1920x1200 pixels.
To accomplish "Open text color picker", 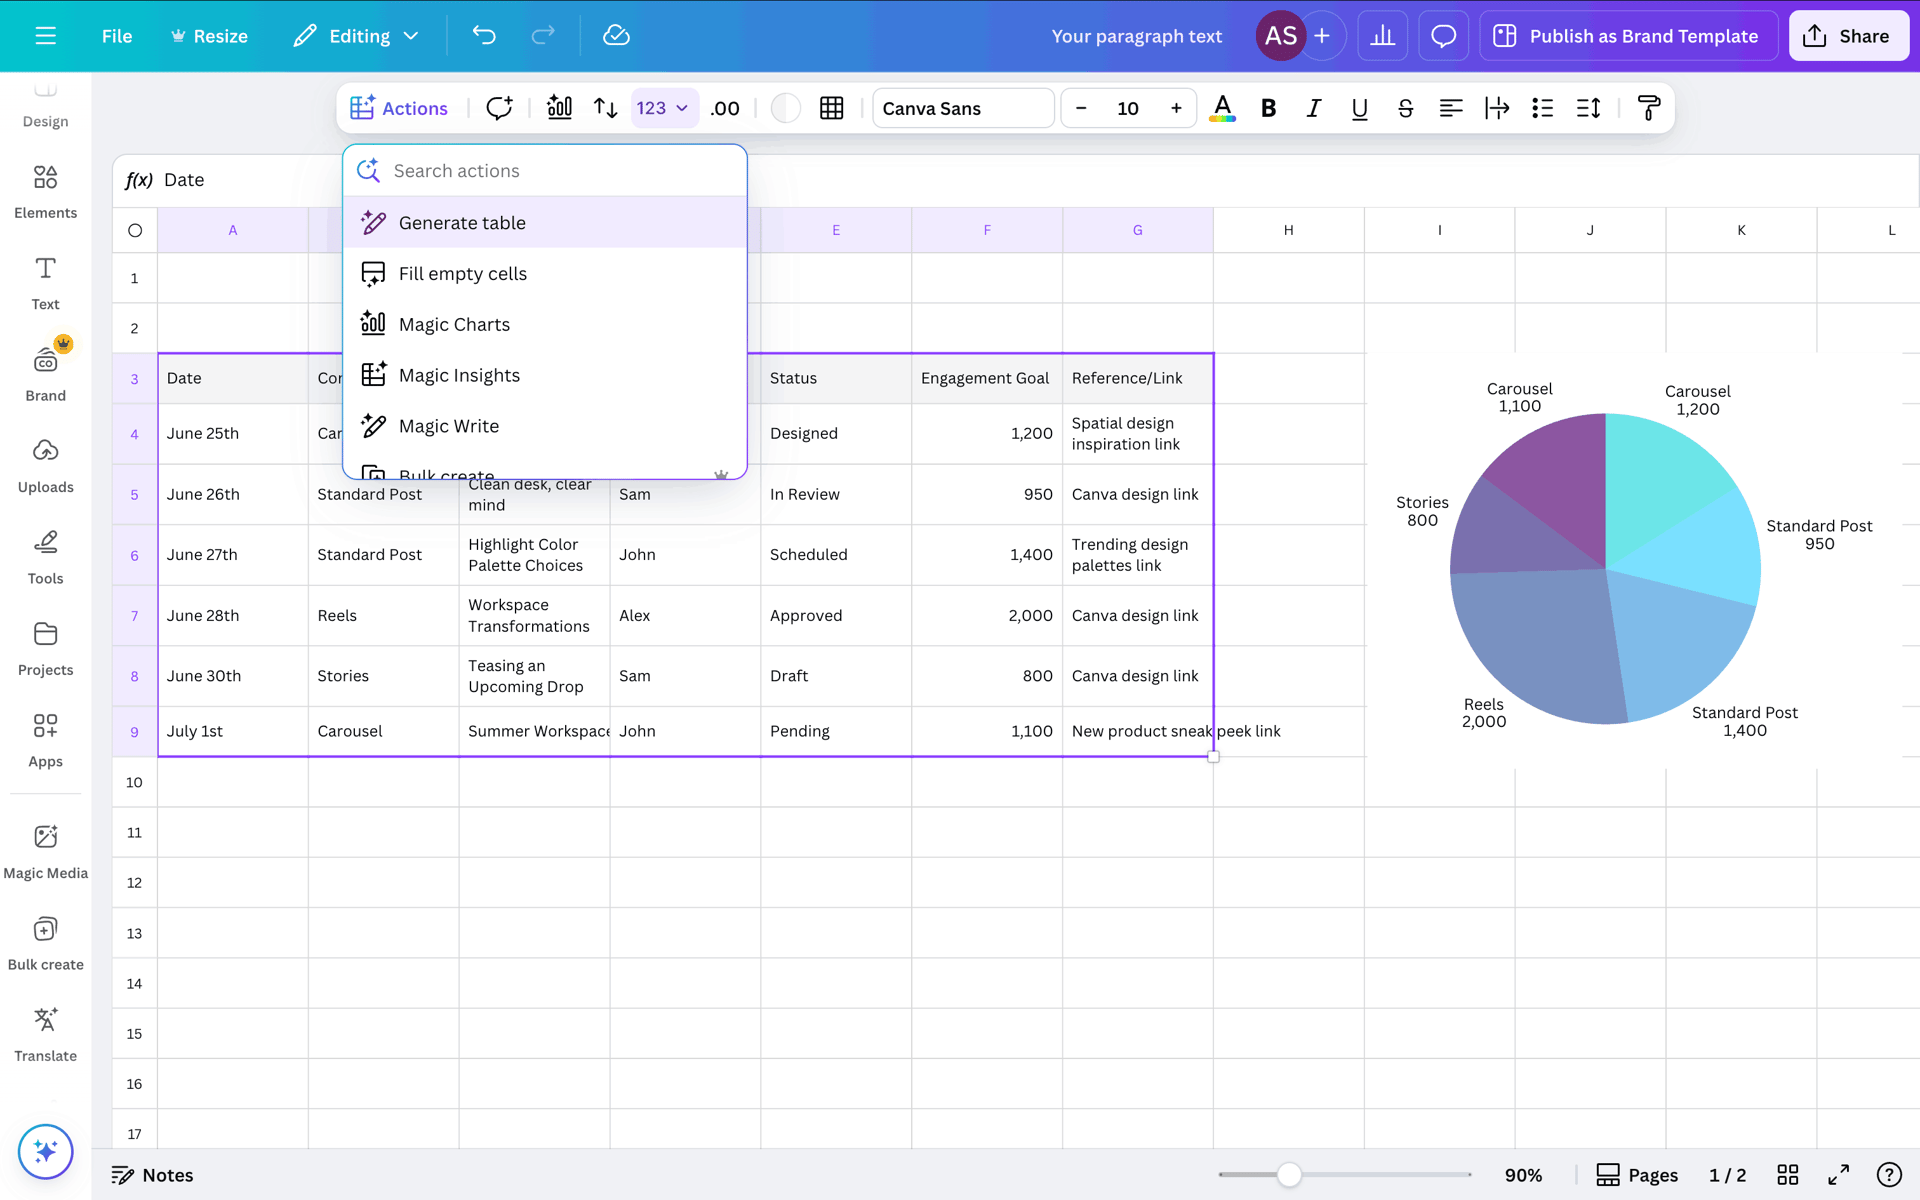I will [1222, 108].
